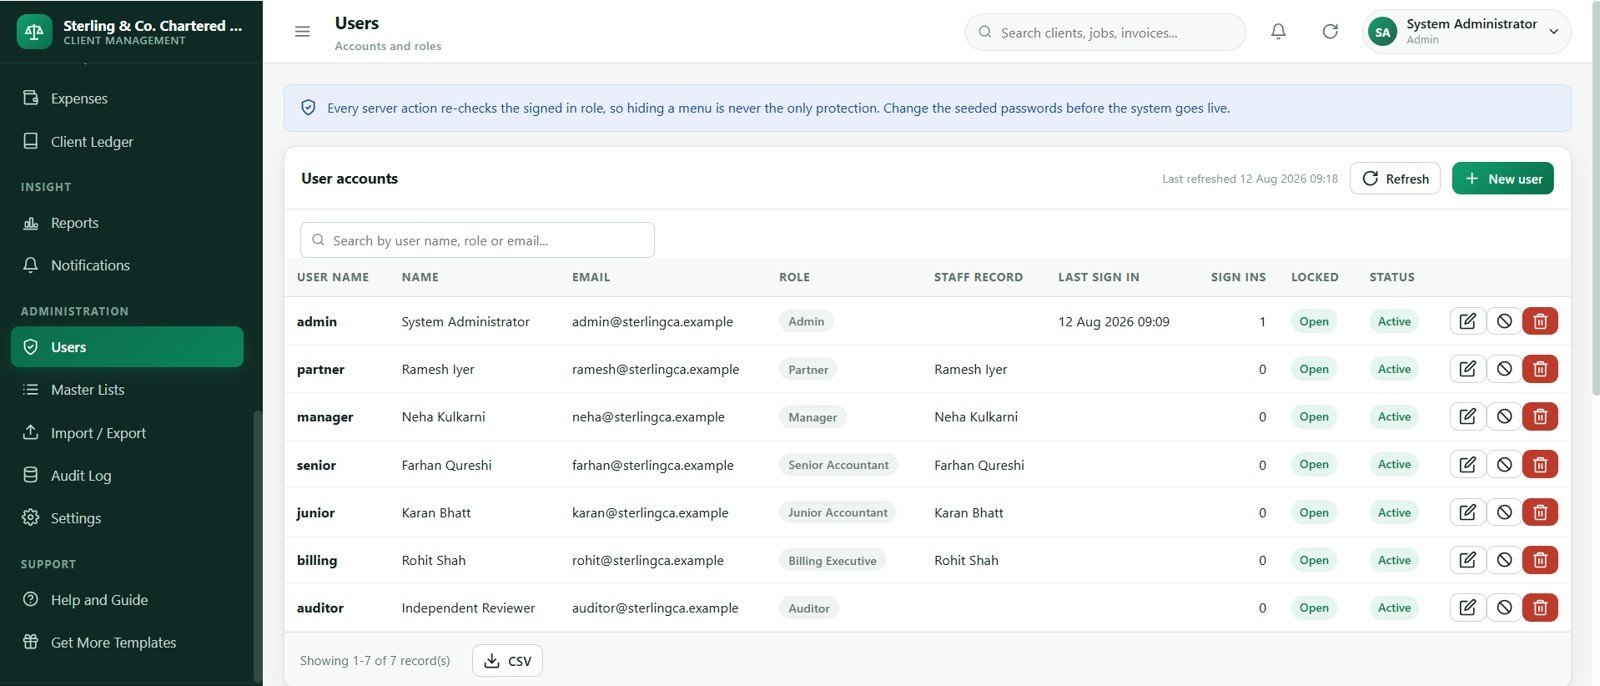1600x686 pixels.
Task: Sort by SIGN INS column header
Action: [1238, 277]
